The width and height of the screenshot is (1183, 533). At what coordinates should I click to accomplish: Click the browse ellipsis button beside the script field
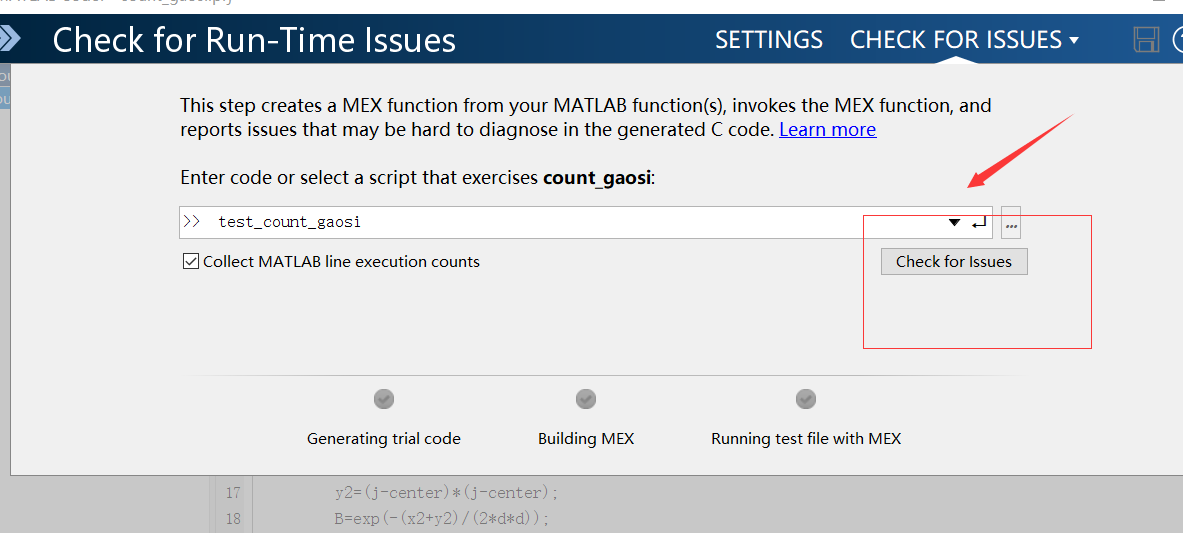click(x=1011, y=224)
